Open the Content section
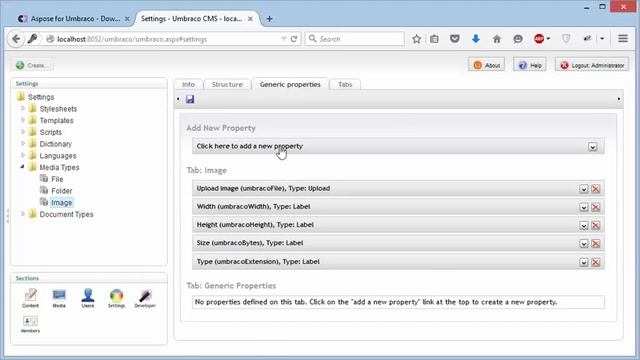 tap(30, 298)
